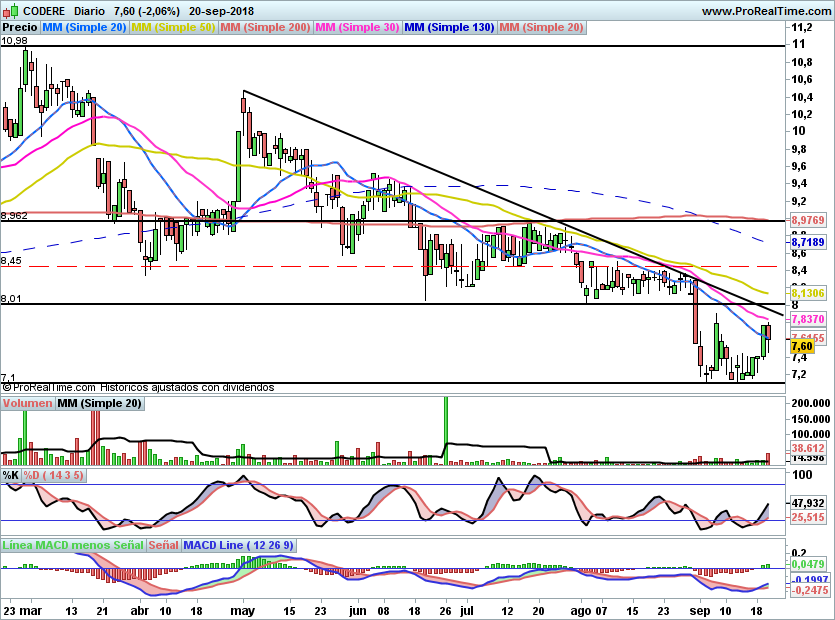The height and width of the screenshot is (620, 835).
Task: Select the blue MM (Simple 20) price label
Action: 84,28
